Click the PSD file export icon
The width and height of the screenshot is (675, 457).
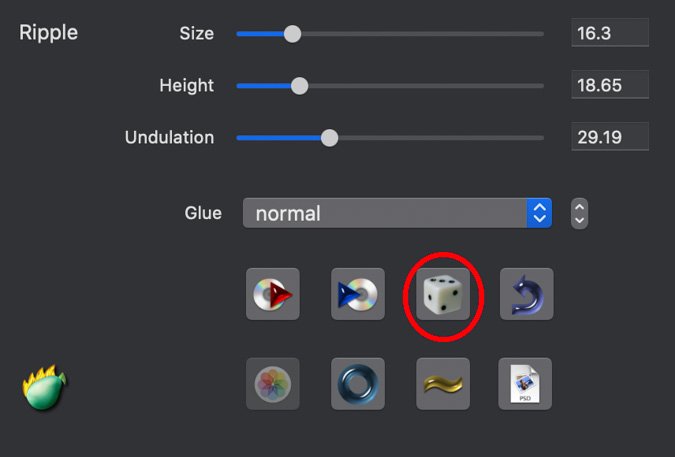tap(525, 383)
